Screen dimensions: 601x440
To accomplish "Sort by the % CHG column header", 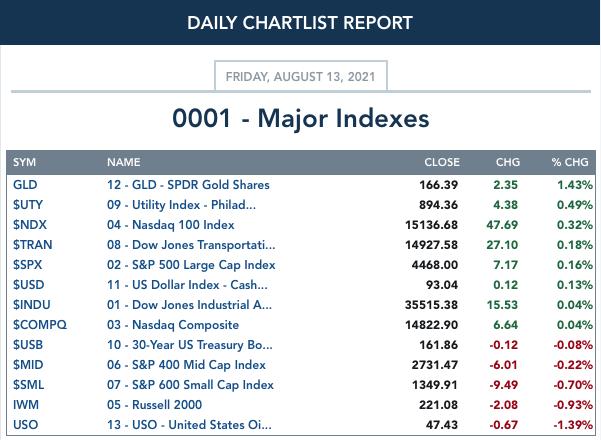I will tap(570, 162).
